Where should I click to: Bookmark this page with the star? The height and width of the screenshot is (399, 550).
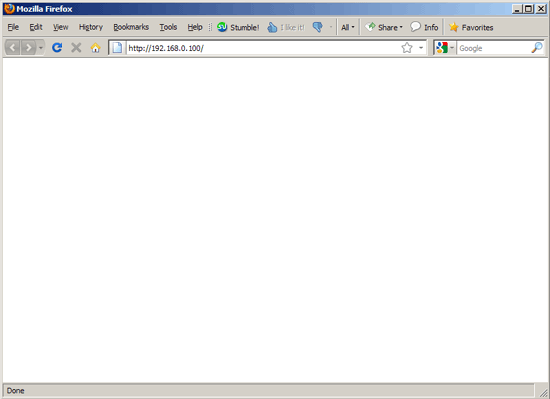[x=407, y=48]
